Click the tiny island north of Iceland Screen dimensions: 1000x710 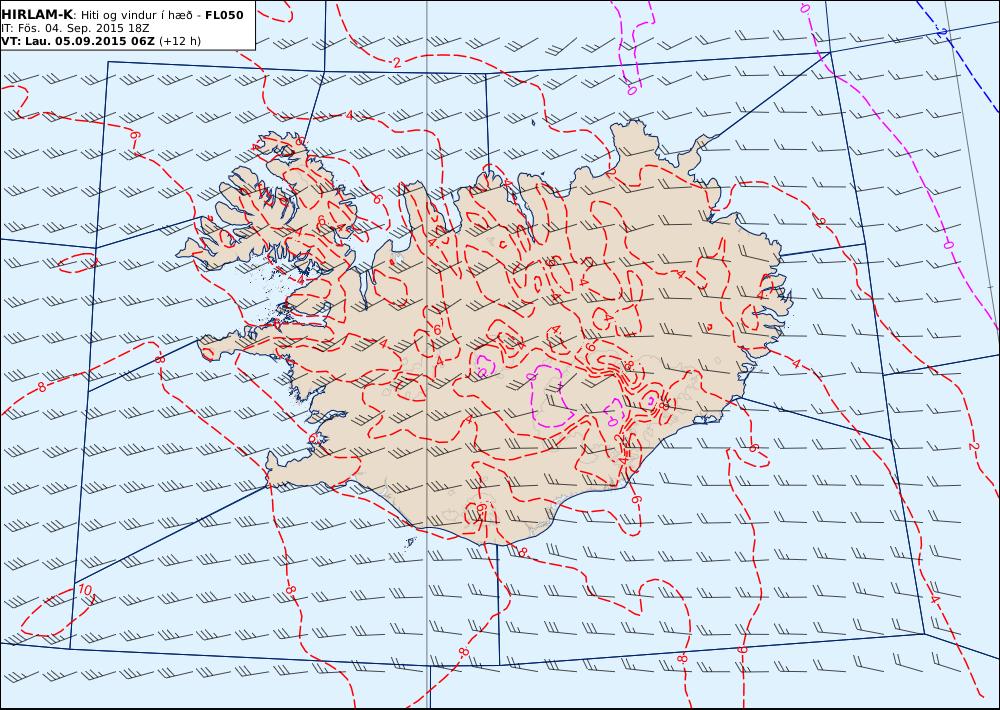[x=533, y=121]
